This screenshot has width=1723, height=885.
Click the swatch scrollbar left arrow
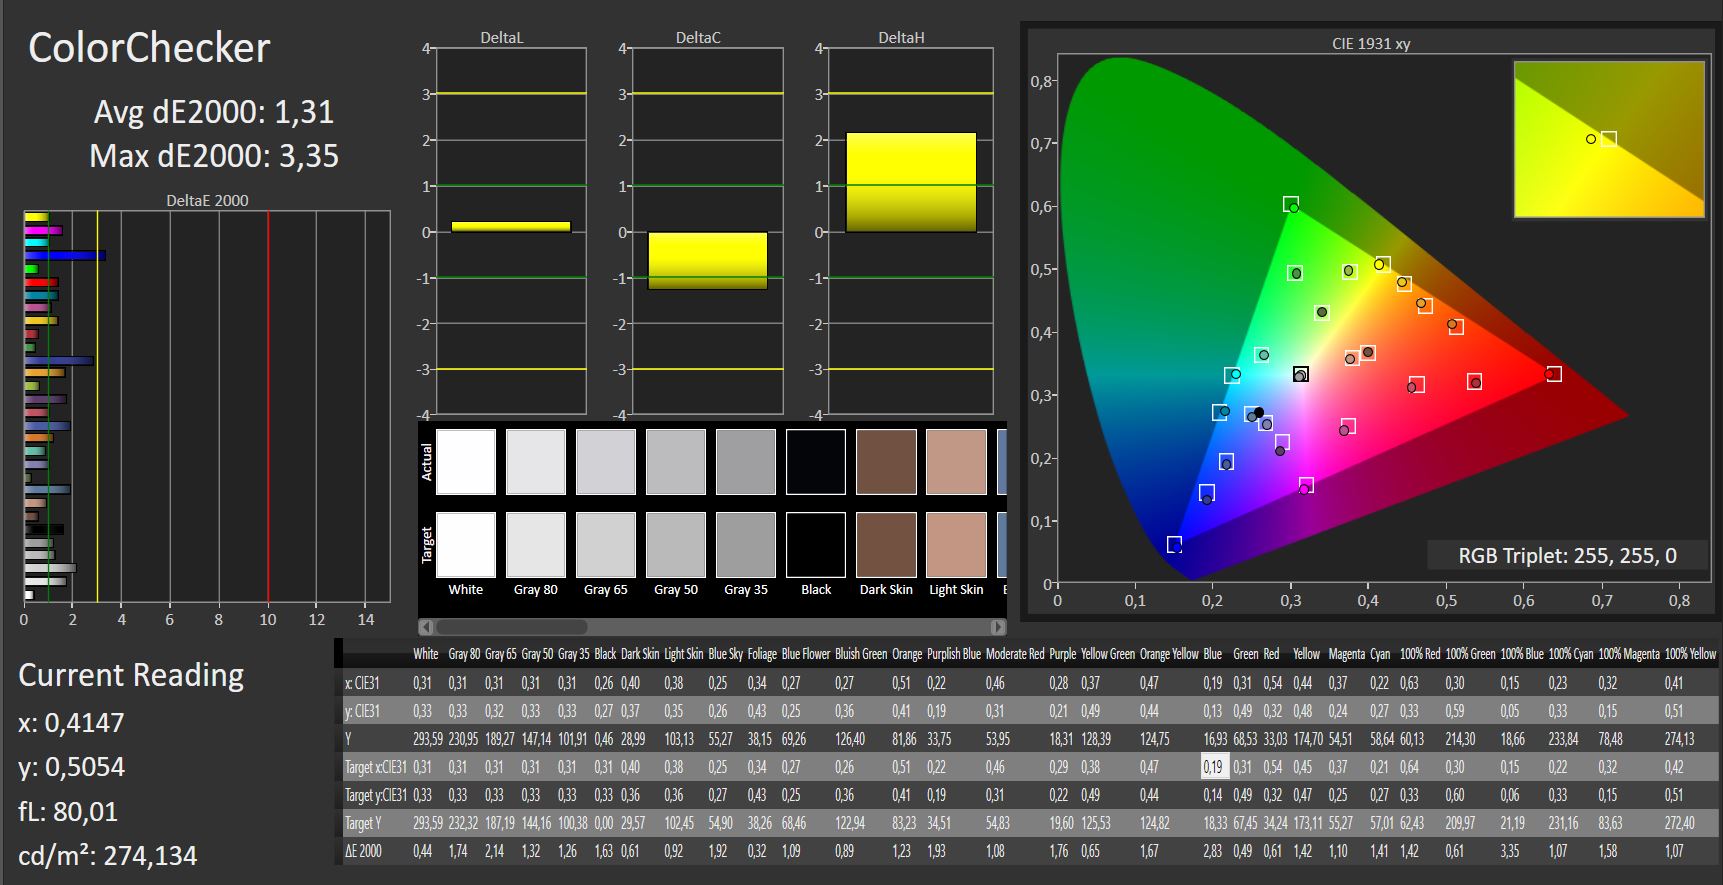427,627
